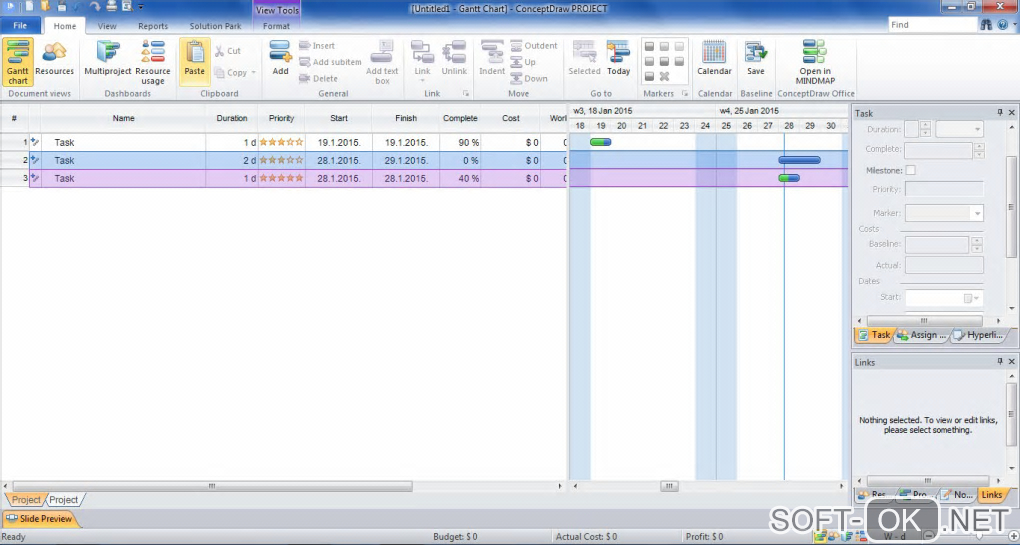Viewport: 1020px width, 545px height.
Task: Select the Links bottom panel tab
Action: (991, 494)
